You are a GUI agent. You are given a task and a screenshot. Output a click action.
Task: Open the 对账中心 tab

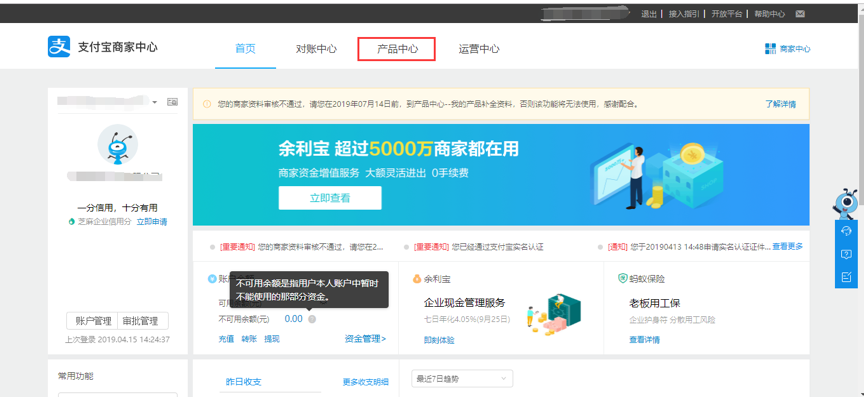click(x=316, y=49)
